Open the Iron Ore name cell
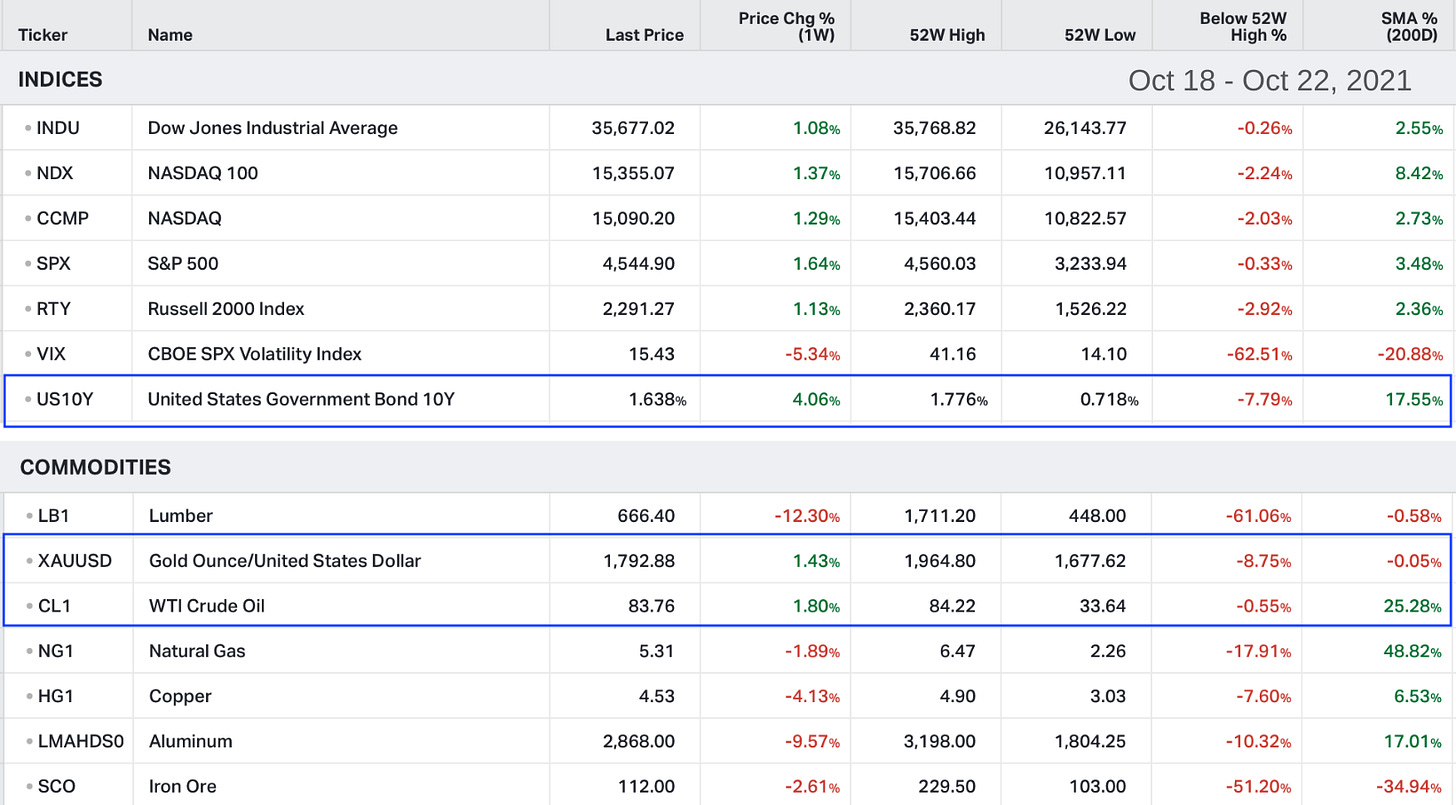1456x805 pixels. (x=182, y=786)
